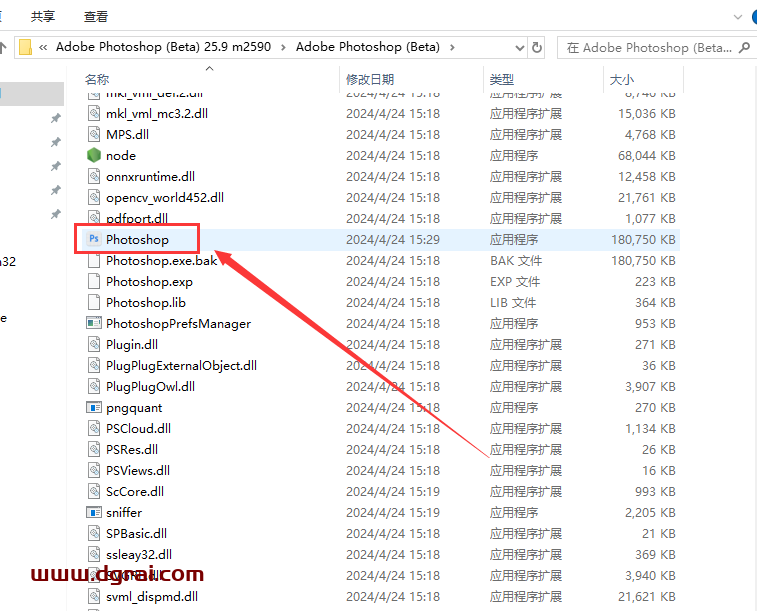Viewport: 757px width, 611px height.
Task: Sort by 大小 column header
Action: (622, 79)
